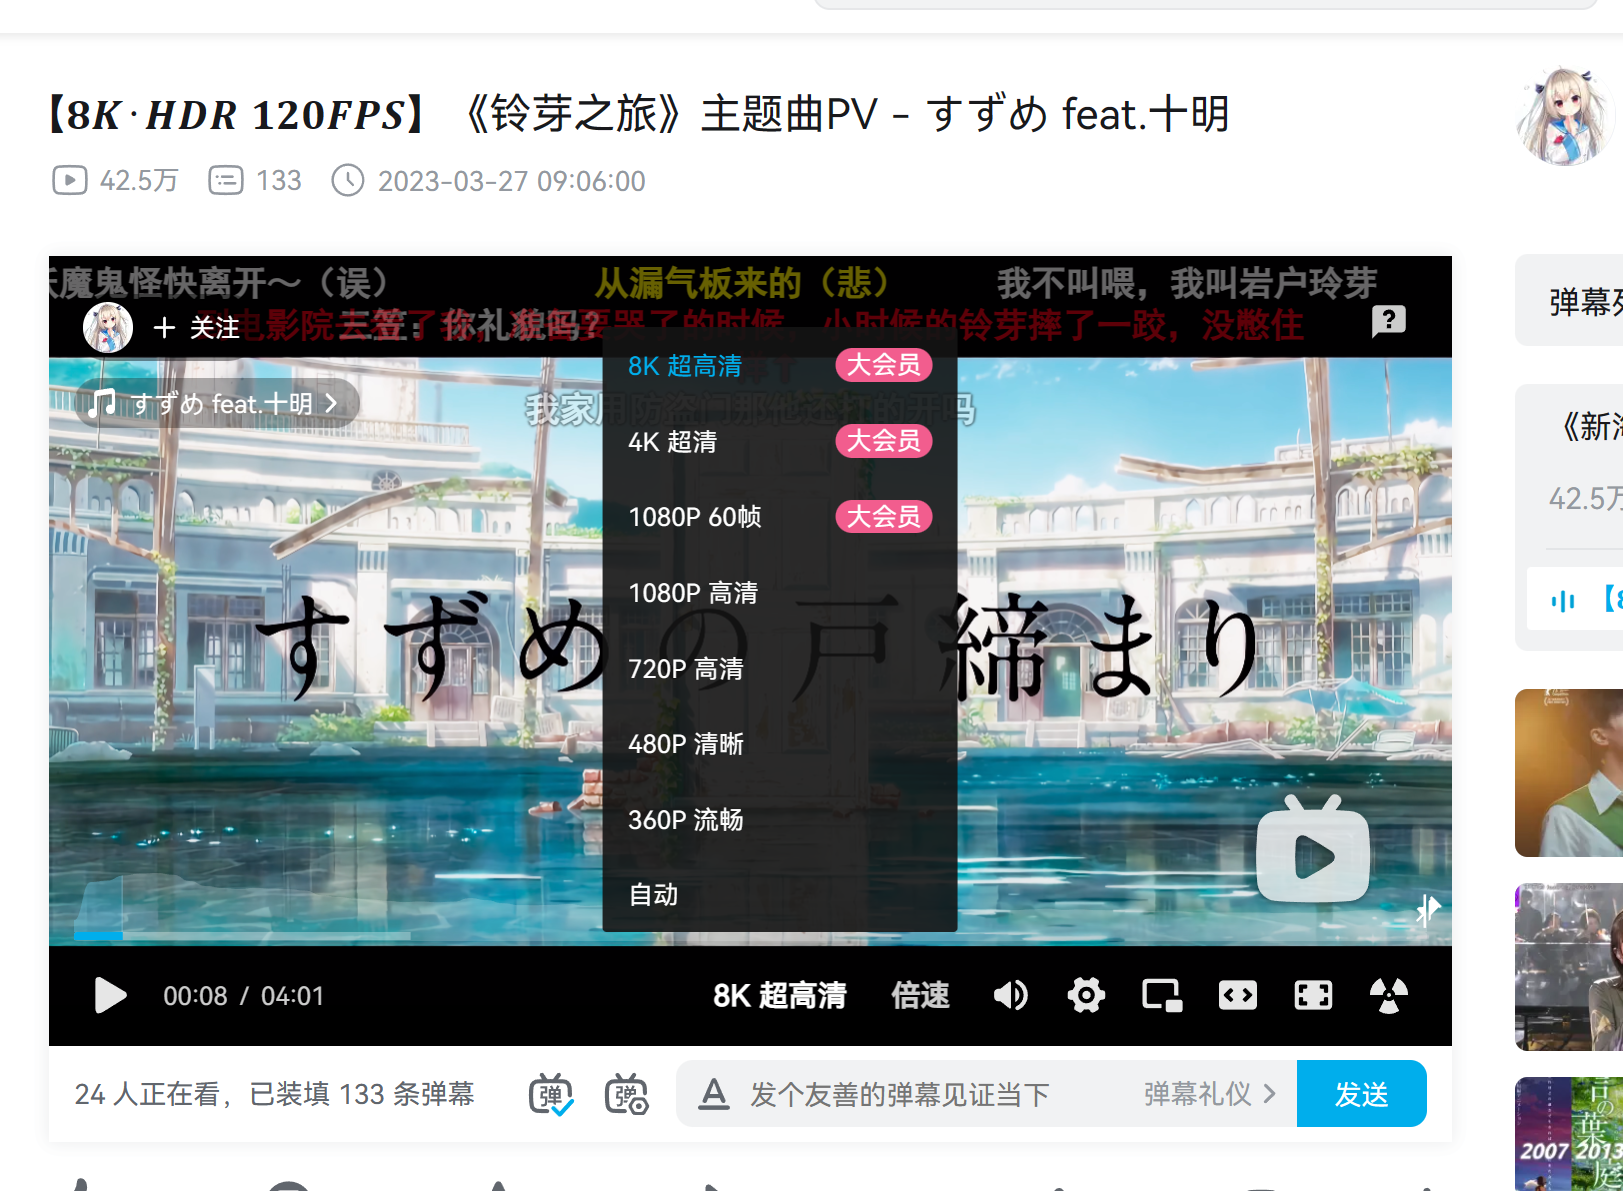
Task: Click the publish date 2023-03-27 09:06:00
Action: point(489,181)
